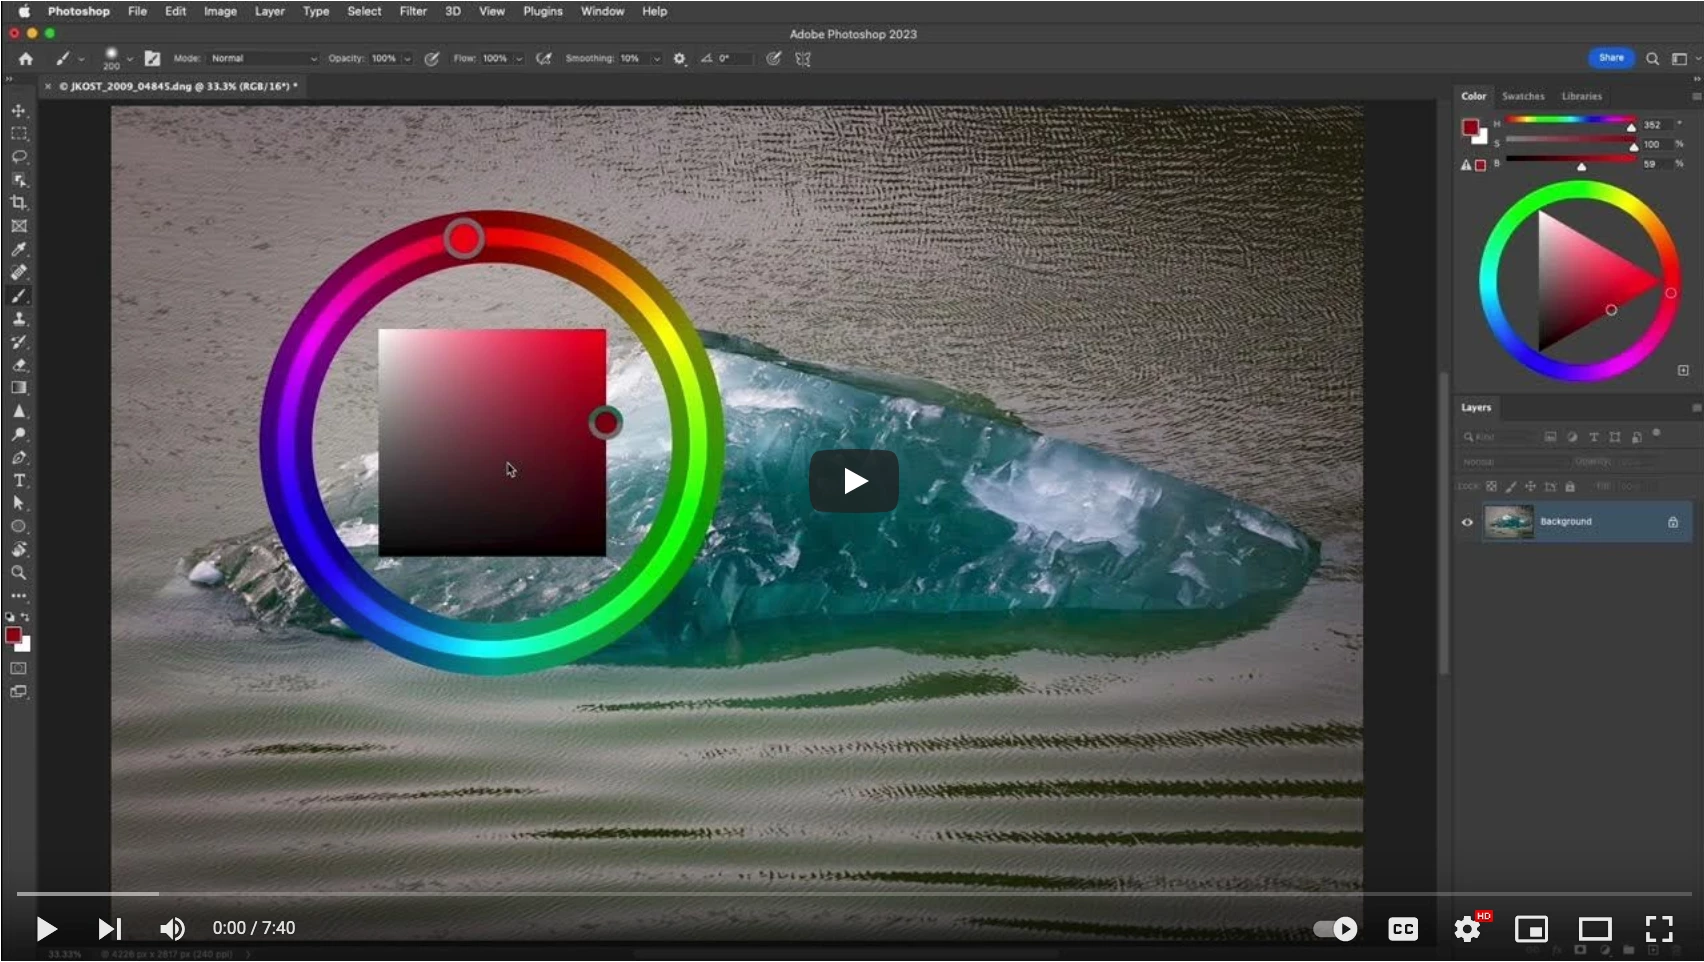Click the Photoshop search magnifier icon
Viewport: 1704px width, 962px height.
coord(1653,59)
